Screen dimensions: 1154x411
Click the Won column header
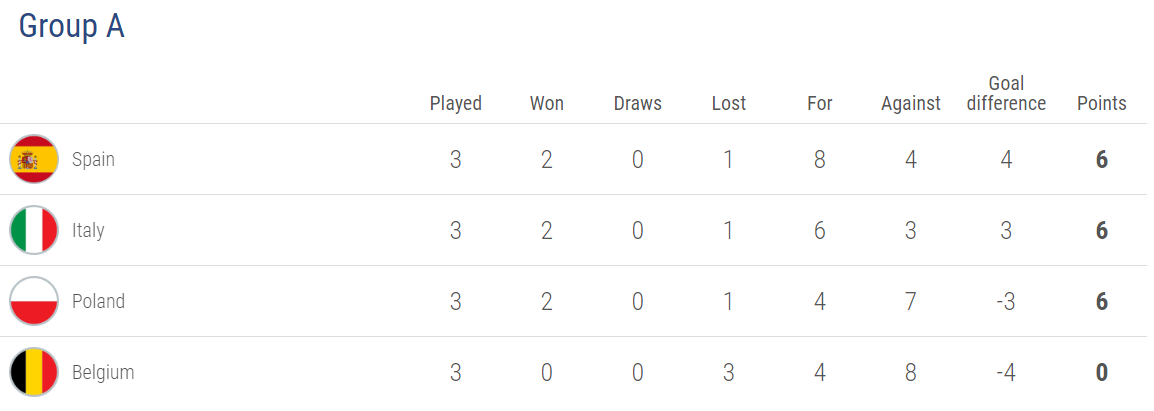click(547, 103)
